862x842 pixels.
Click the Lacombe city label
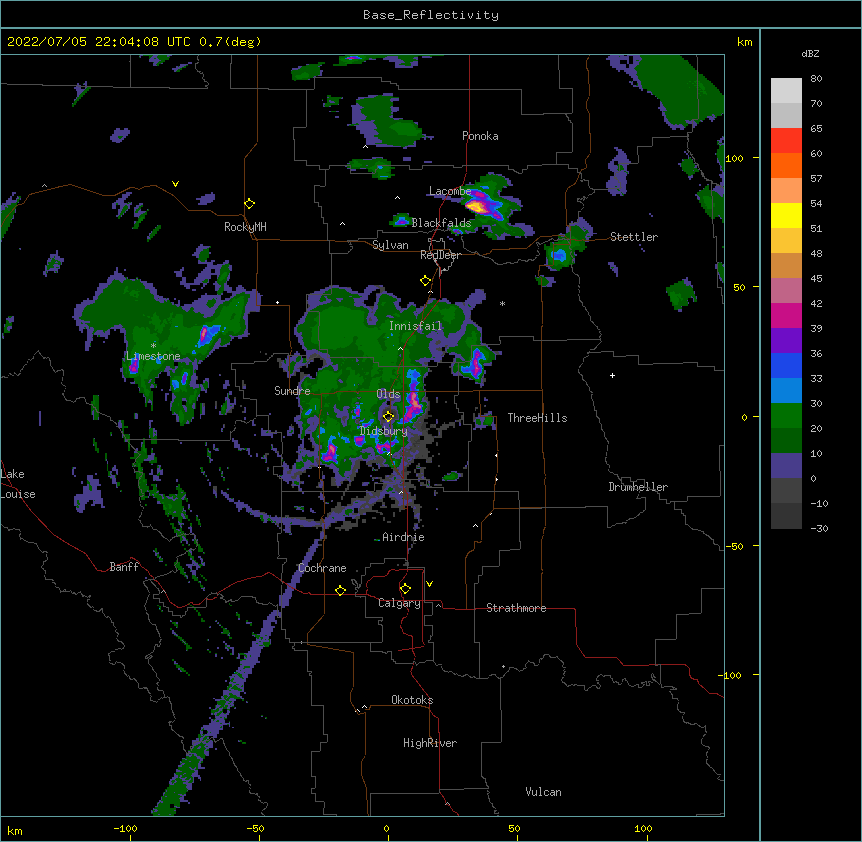tap(450, 191)
